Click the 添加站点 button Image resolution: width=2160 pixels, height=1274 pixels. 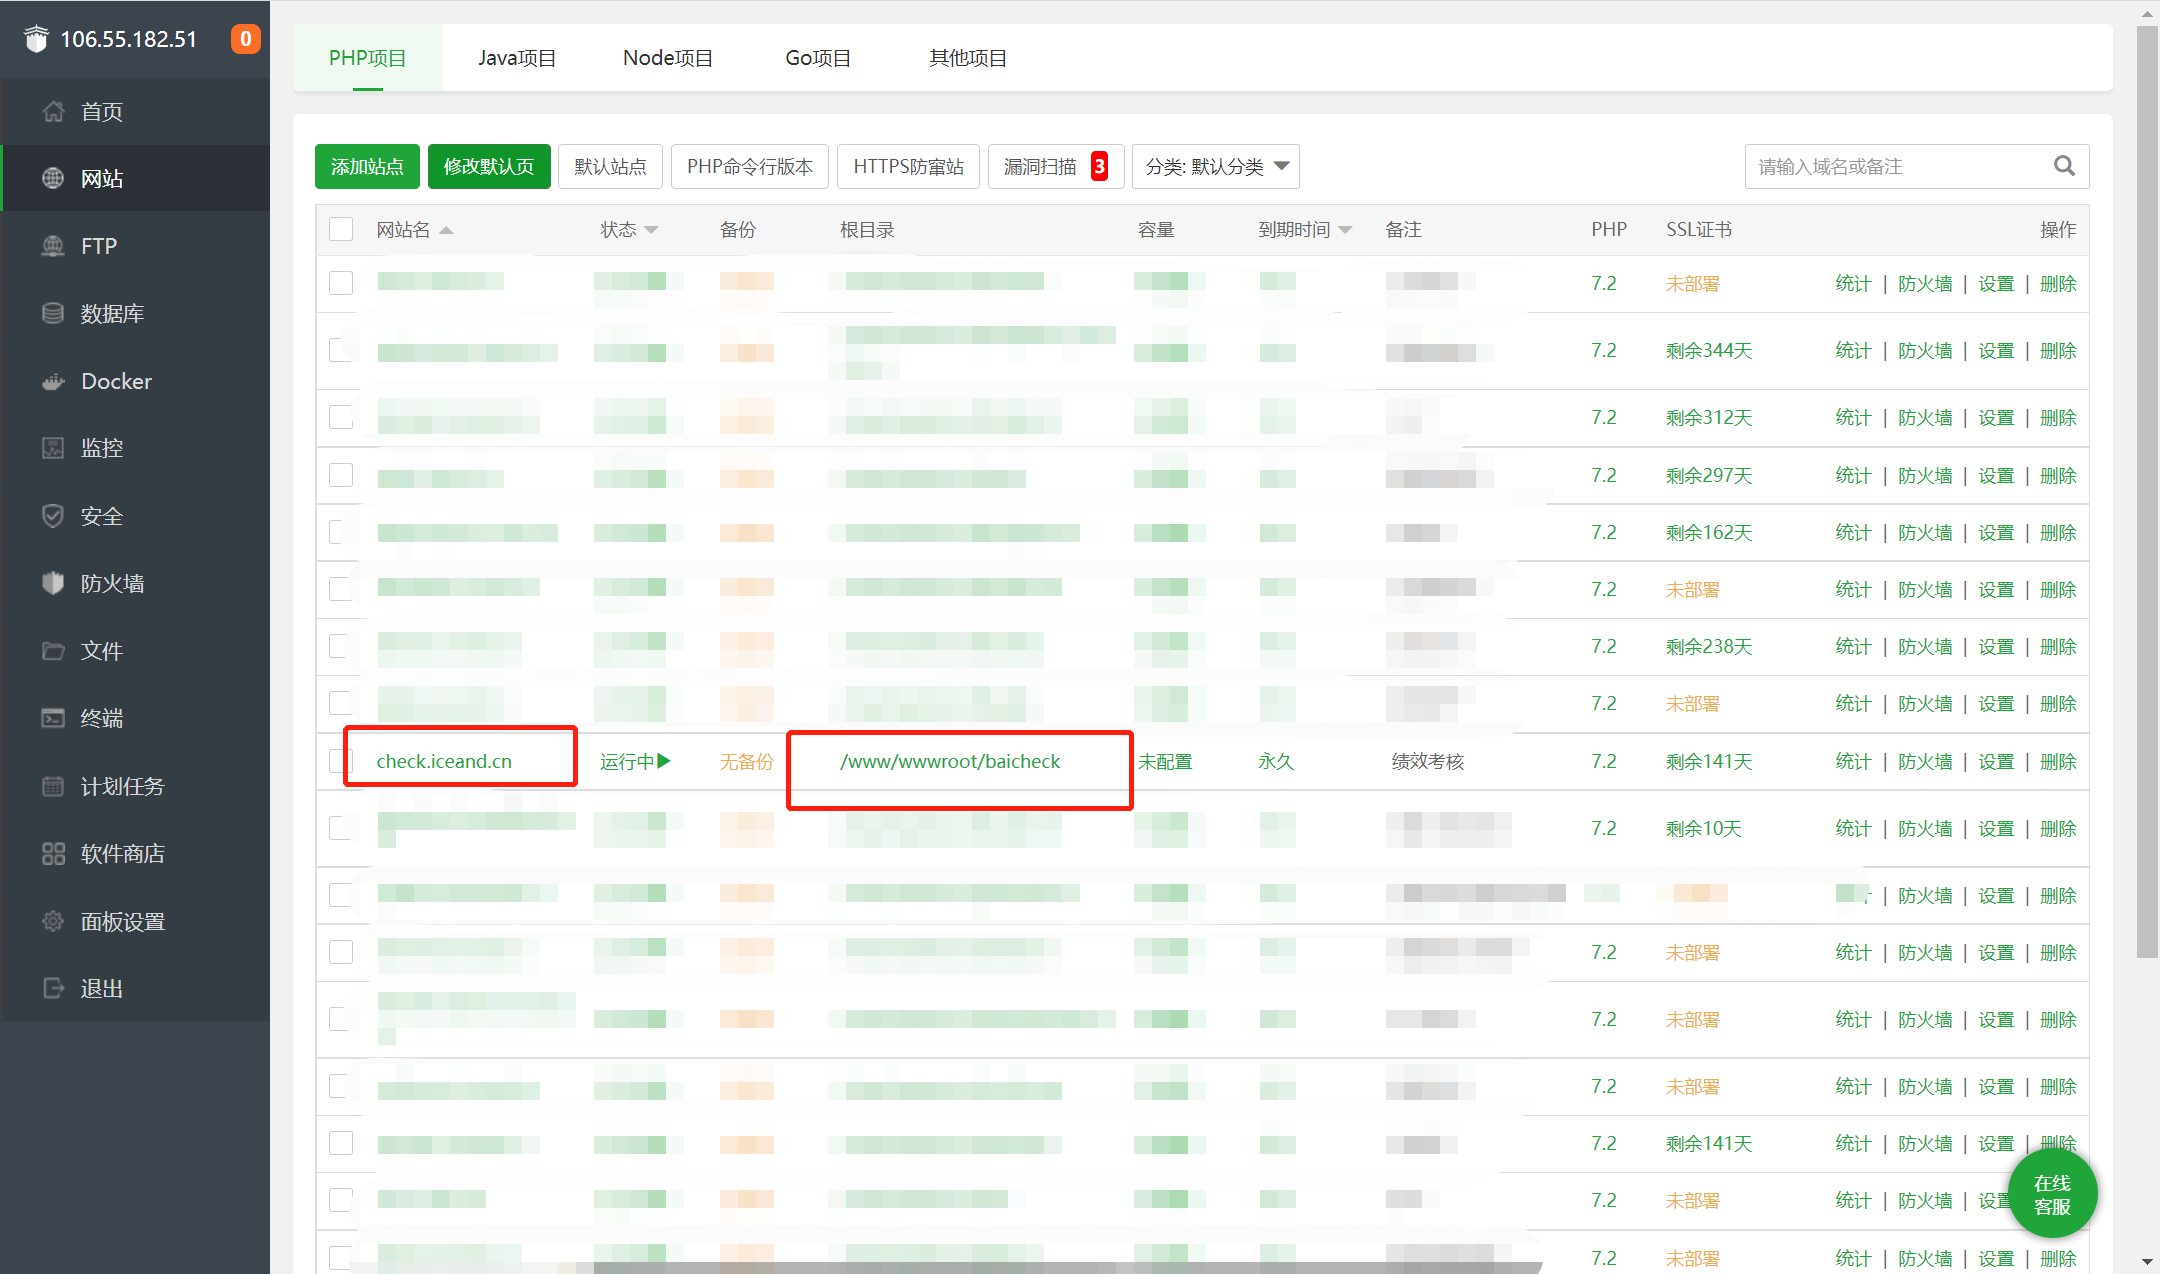[x=367, y=166]
